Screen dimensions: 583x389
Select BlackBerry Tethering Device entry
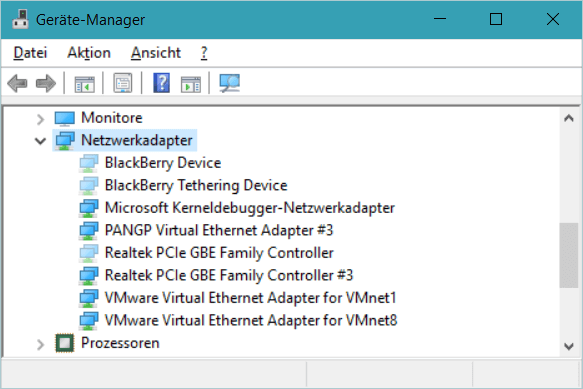pos(196,186)
